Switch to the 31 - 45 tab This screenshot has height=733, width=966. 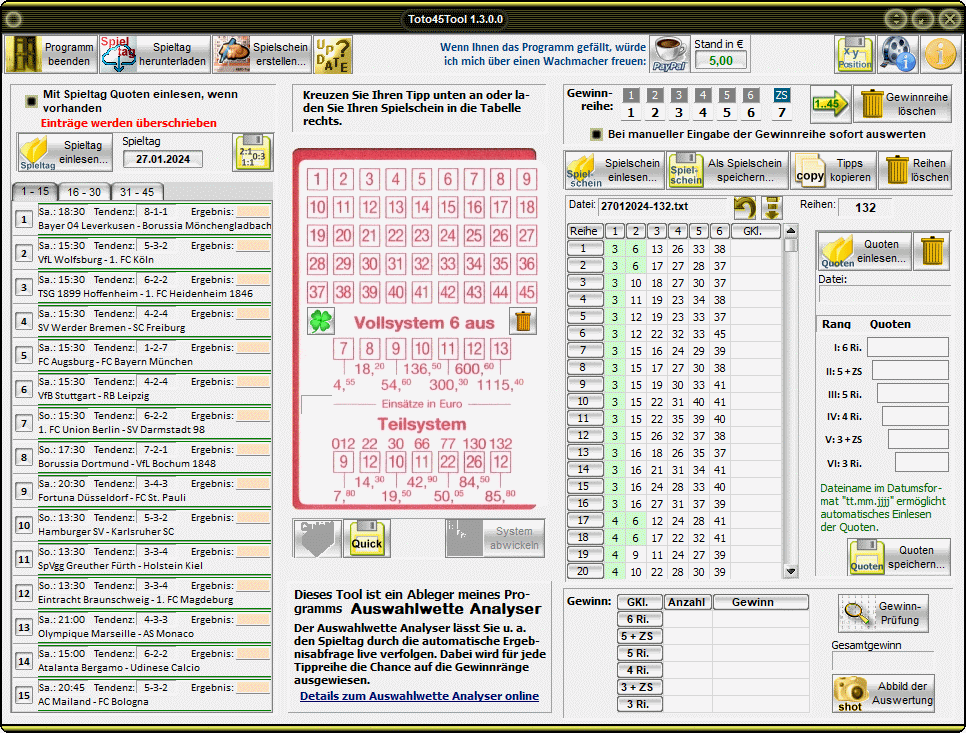pos(137,192)
